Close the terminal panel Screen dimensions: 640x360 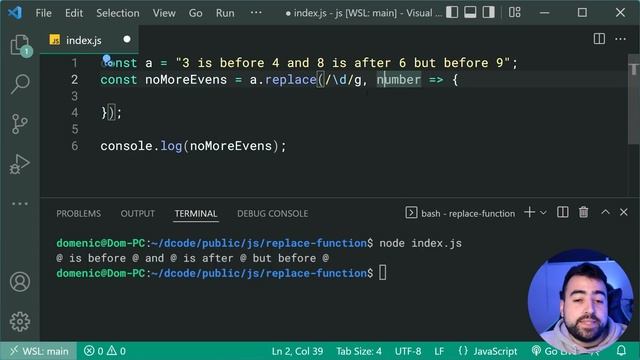pyautogui.click(x=624, y=212)
